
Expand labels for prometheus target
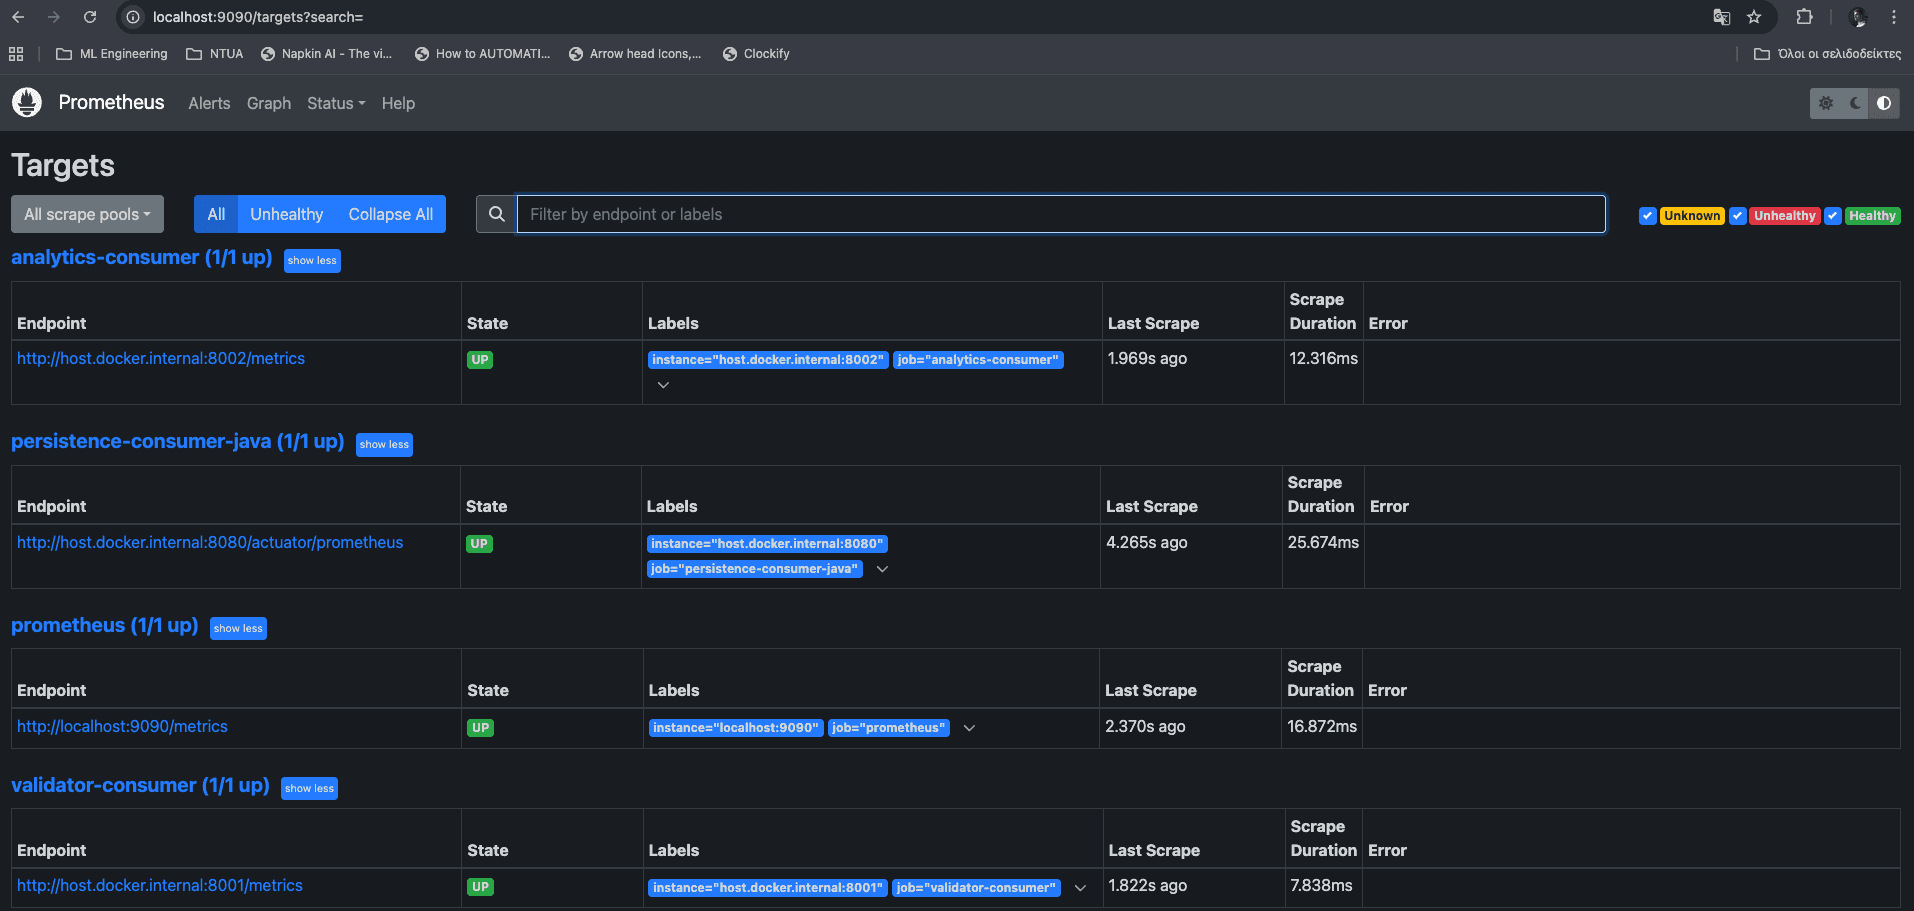(969, 728)
